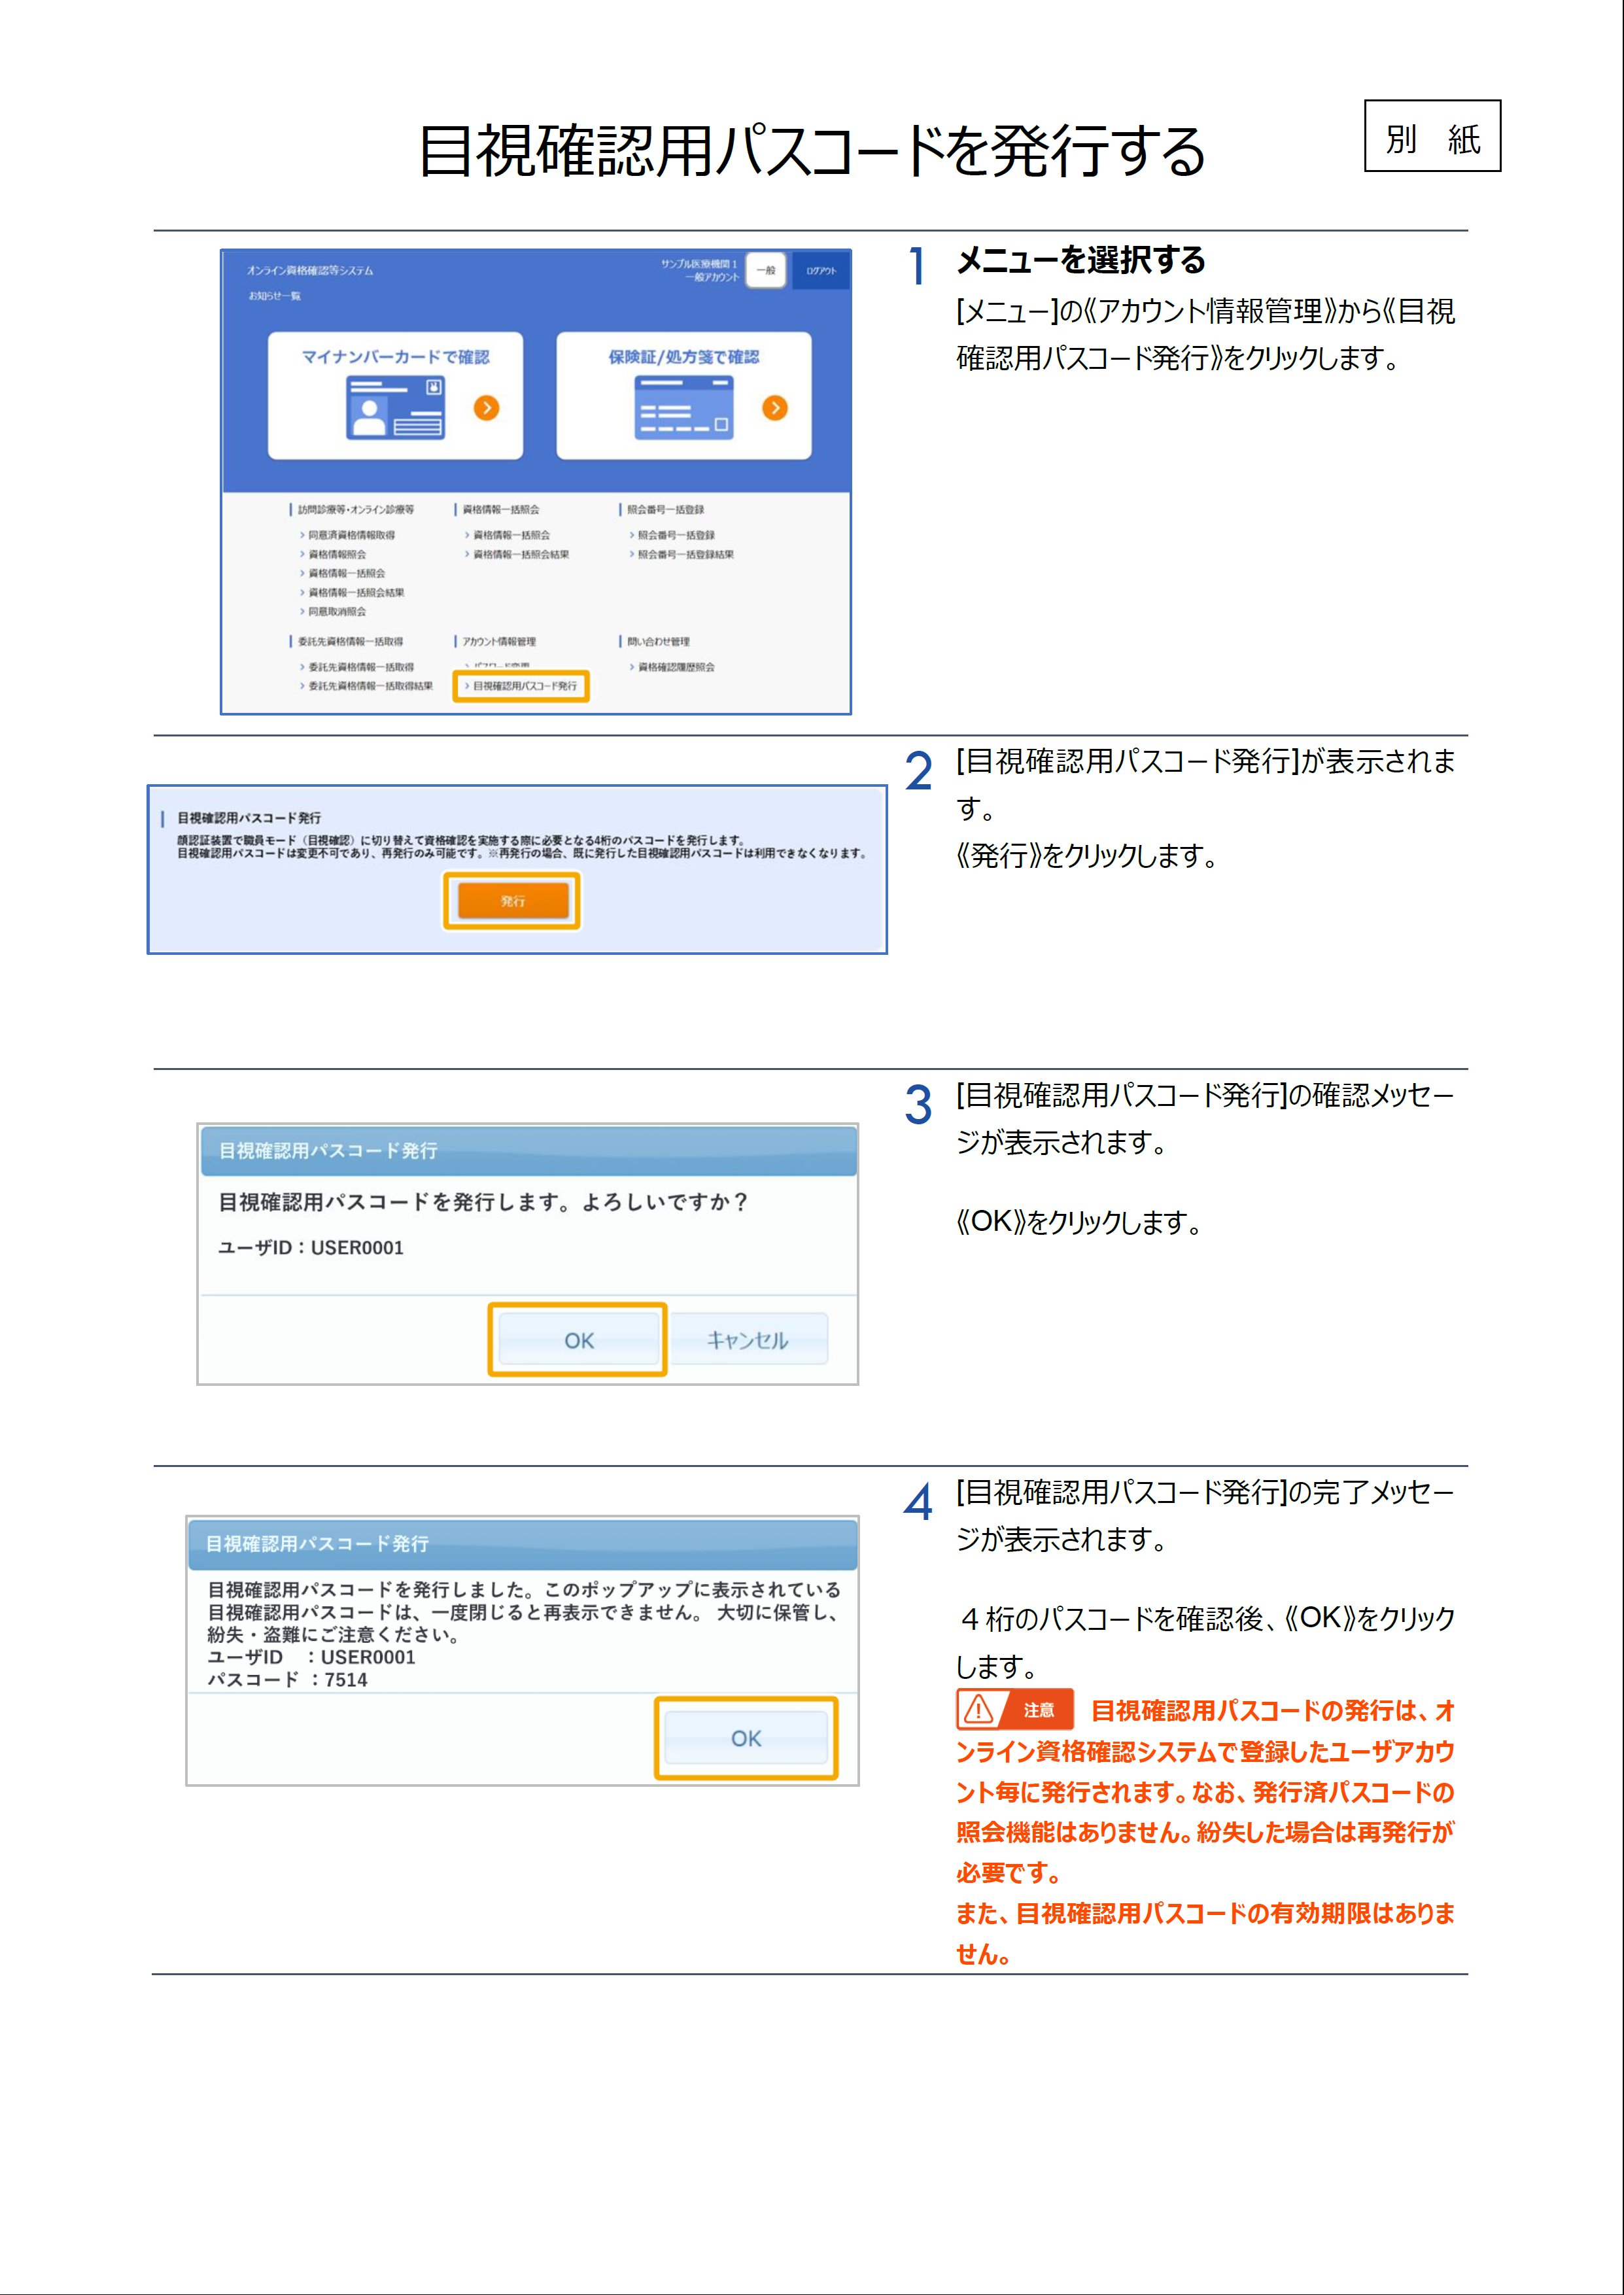Click the page title 目視確認用パスコードを発行する

[x=812, y=152]
